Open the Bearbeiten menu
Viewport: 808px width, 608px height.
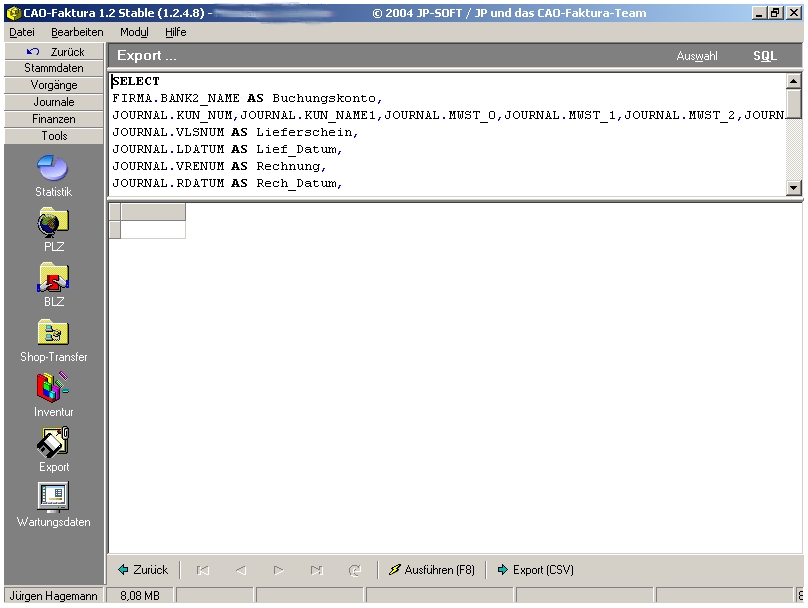[x=77, y=32]
